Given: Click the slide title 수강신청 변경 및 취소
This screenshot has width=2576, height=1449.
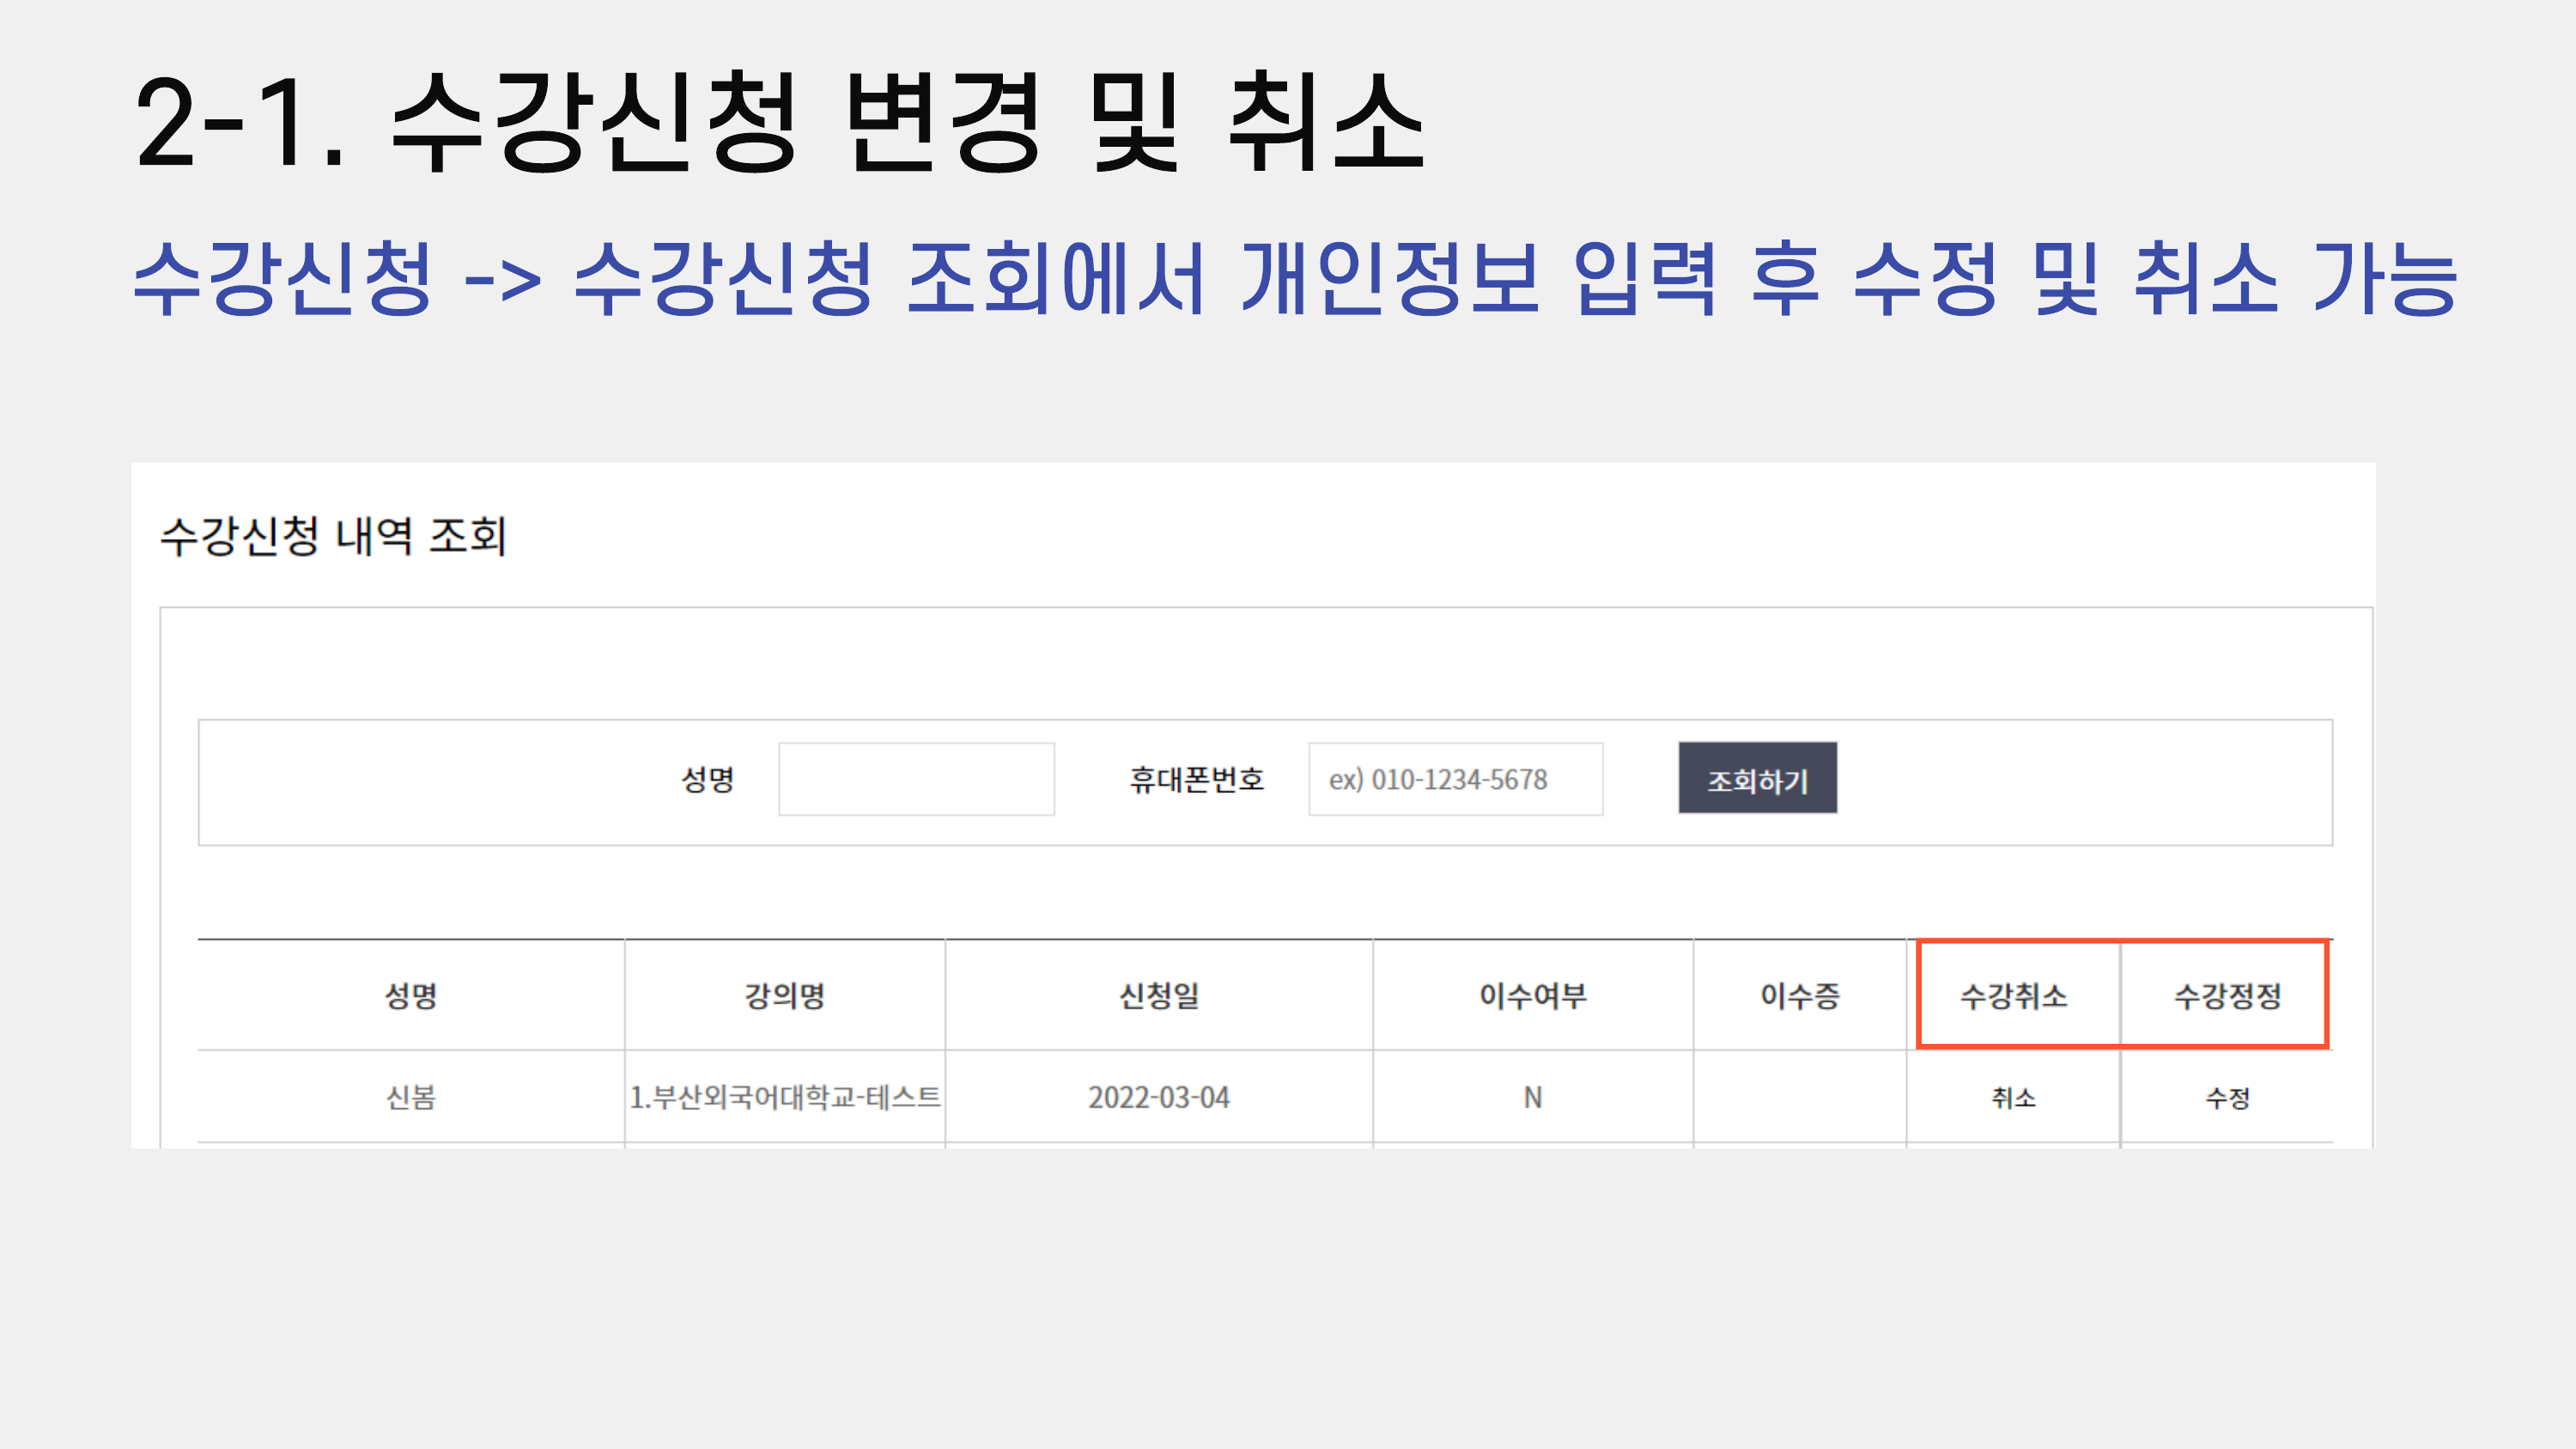Looking at the screenshot, I should pyautogui.click(x=779, y=123).
